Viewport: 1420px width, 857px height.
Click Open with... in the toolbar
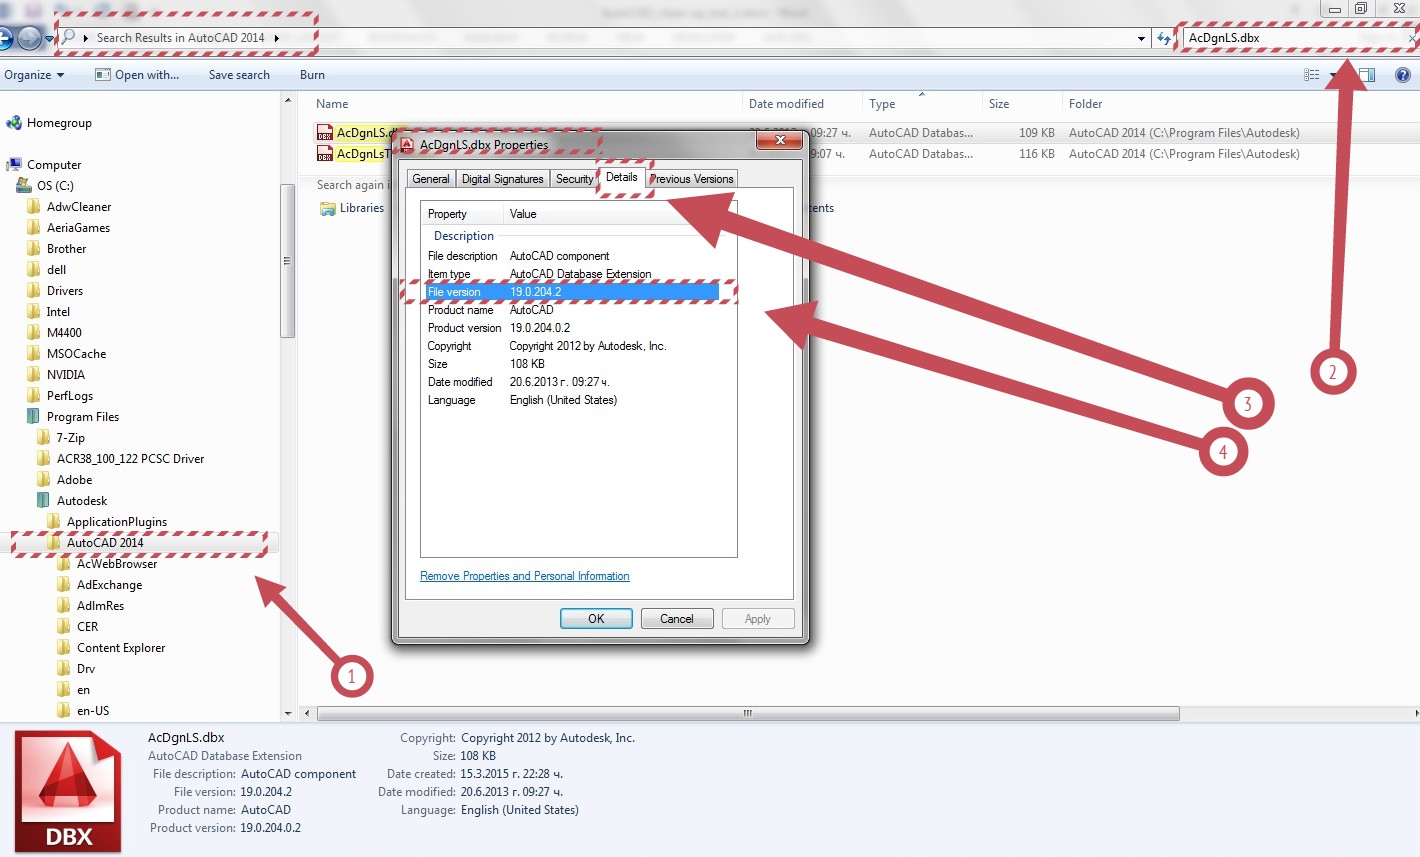pyautogui.click(x=137, y=75)
